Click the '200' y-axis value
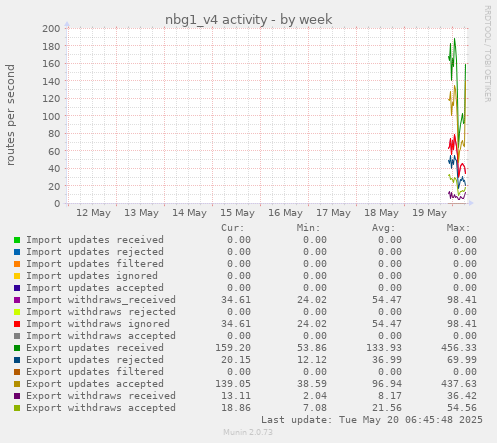Viewport: 497px width, 443px height. pyautogui.click(x=51, y=28)
